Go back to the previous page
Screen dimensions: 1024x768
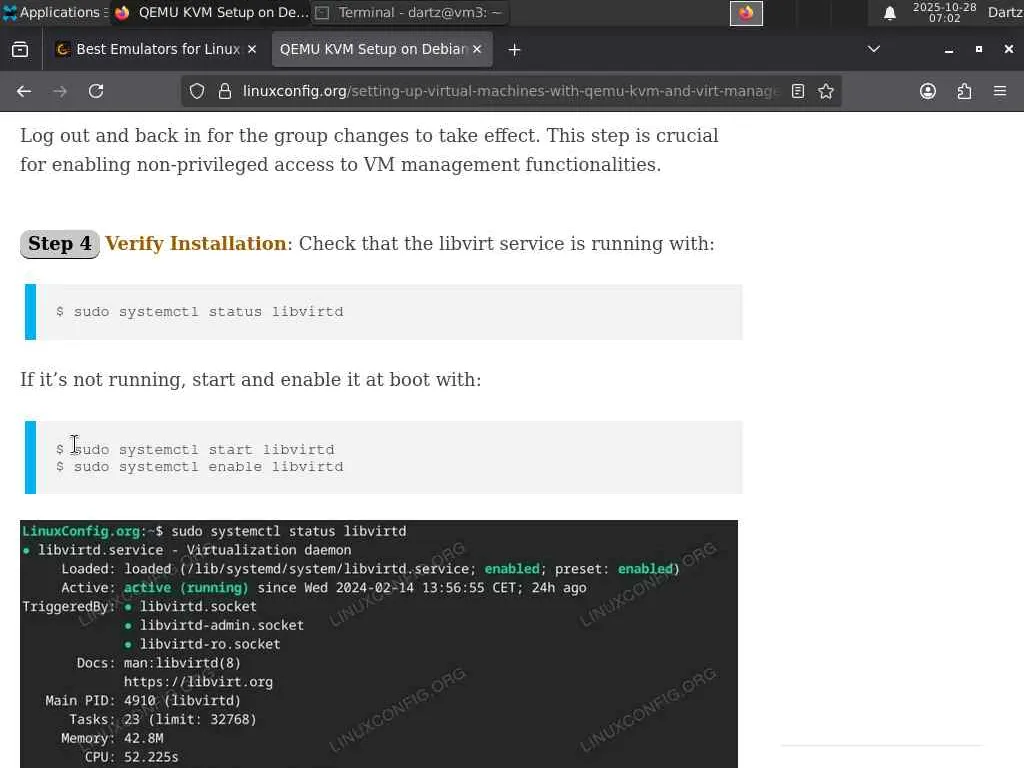point(24,91)
